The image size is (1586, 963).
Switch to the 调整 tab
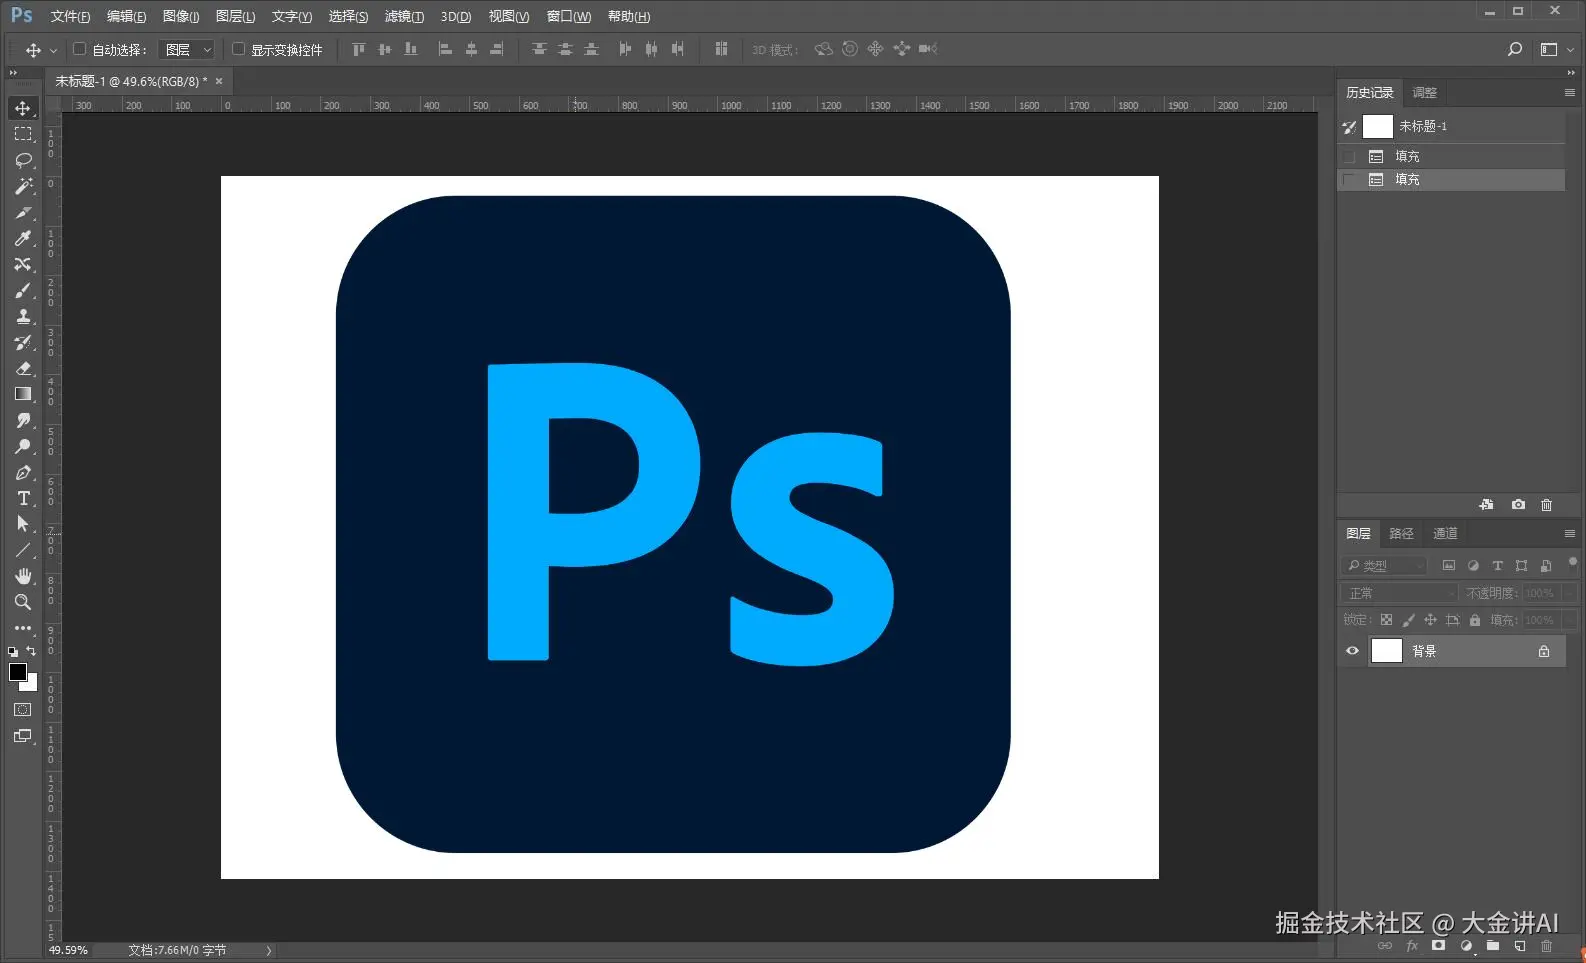[1424, 92]
